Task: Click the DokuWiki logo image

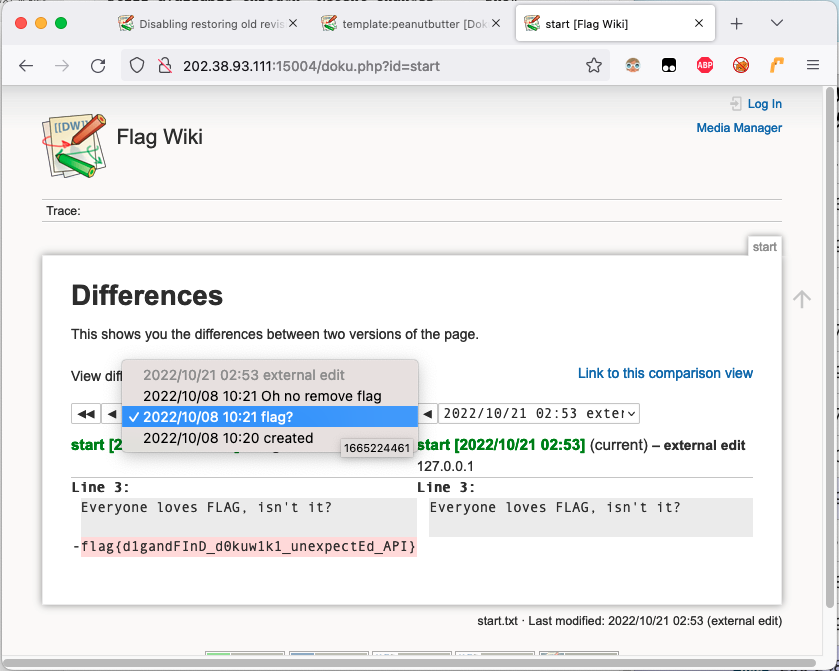Action: (x=73, y=145)
